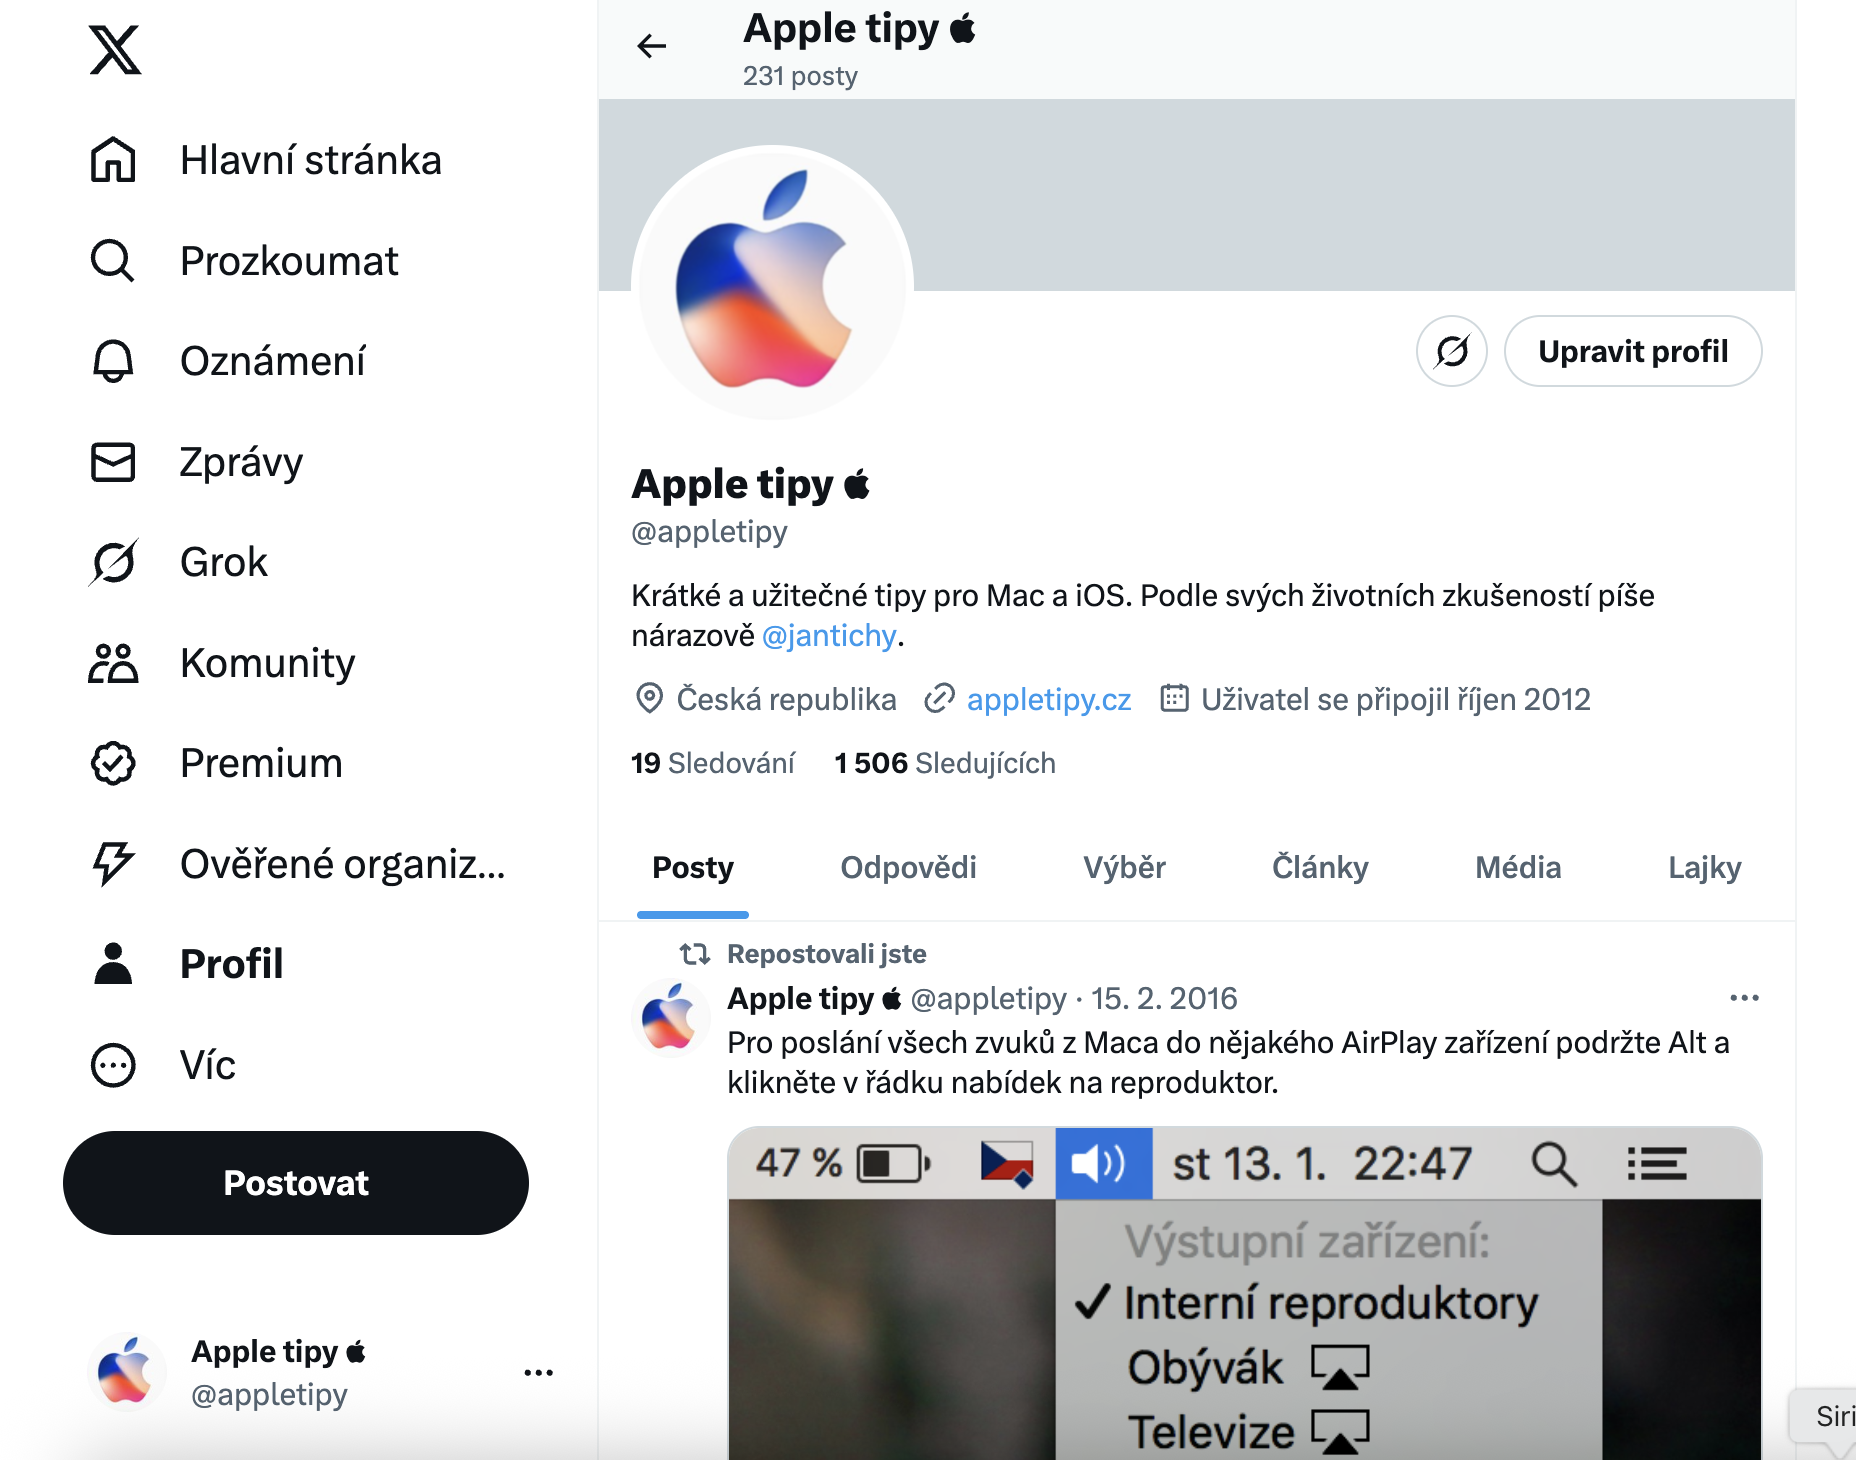
Task: Open the post options three-dot menu
Action: (1744, 998)
